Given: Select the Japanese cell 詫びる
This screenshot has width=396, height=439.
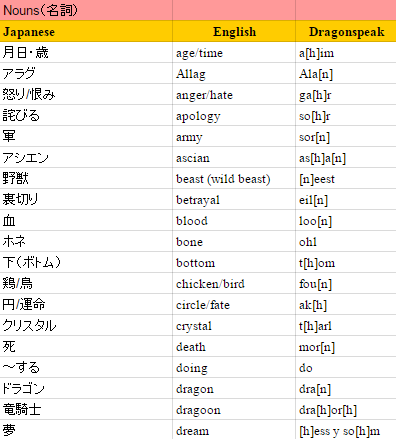Looking at the screenshot, I should (x=86, y=115).
